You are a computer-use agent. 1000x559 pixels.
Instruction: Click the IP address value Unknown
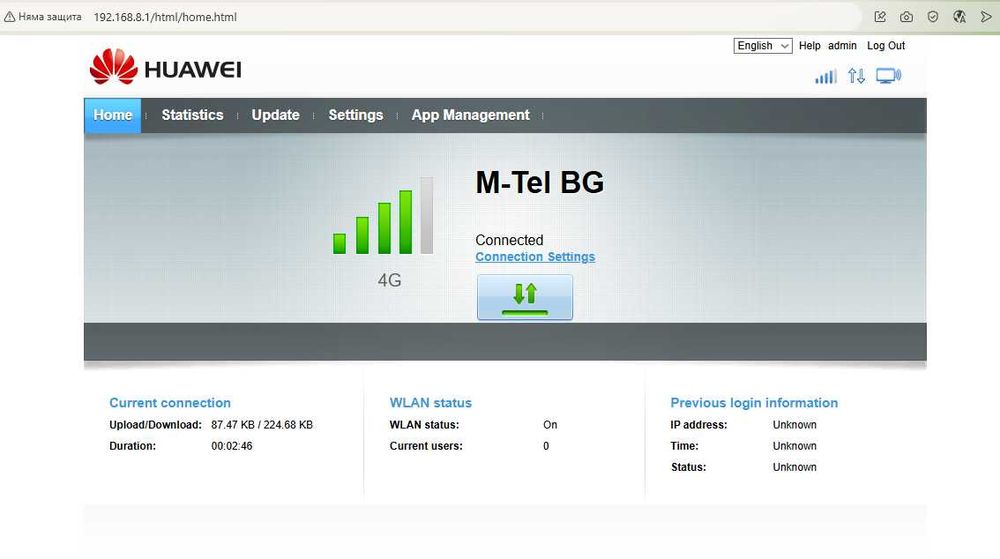click(x=795, y=425)
